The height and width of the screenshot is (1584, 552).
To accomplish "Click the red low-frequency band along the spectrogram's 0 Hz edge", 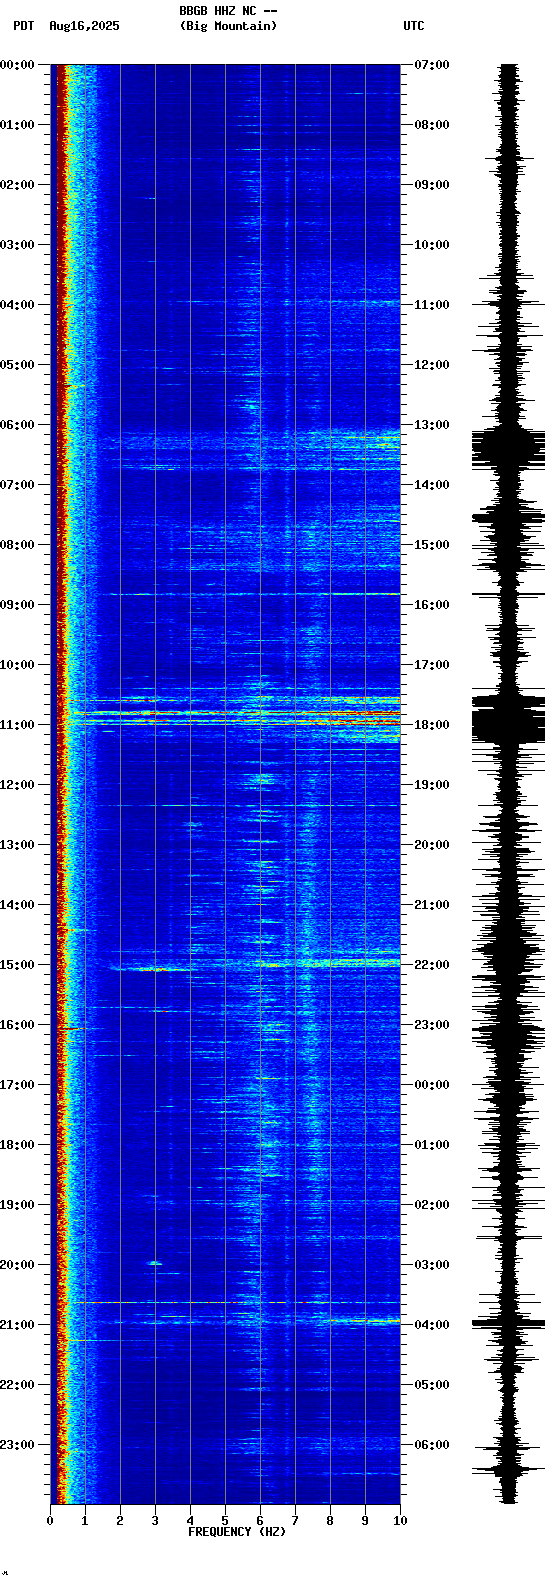I will tap(60, 784).
